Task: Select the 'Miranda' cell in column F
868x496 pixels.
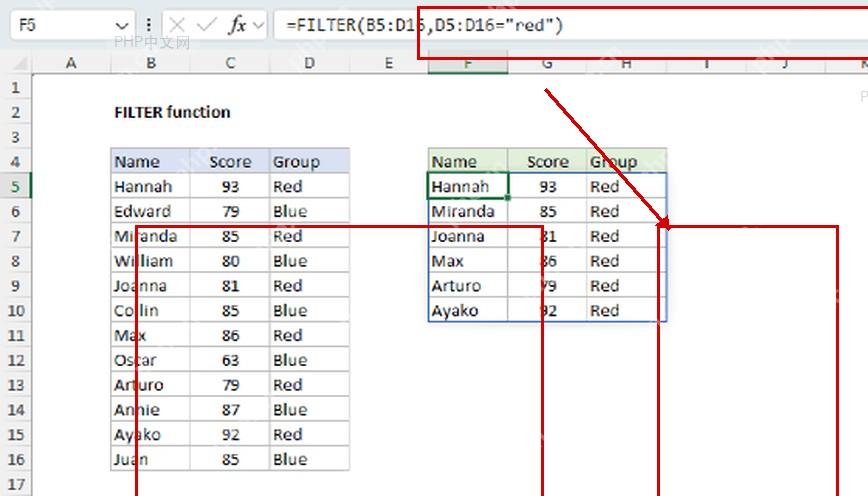Action: (468, 211)
